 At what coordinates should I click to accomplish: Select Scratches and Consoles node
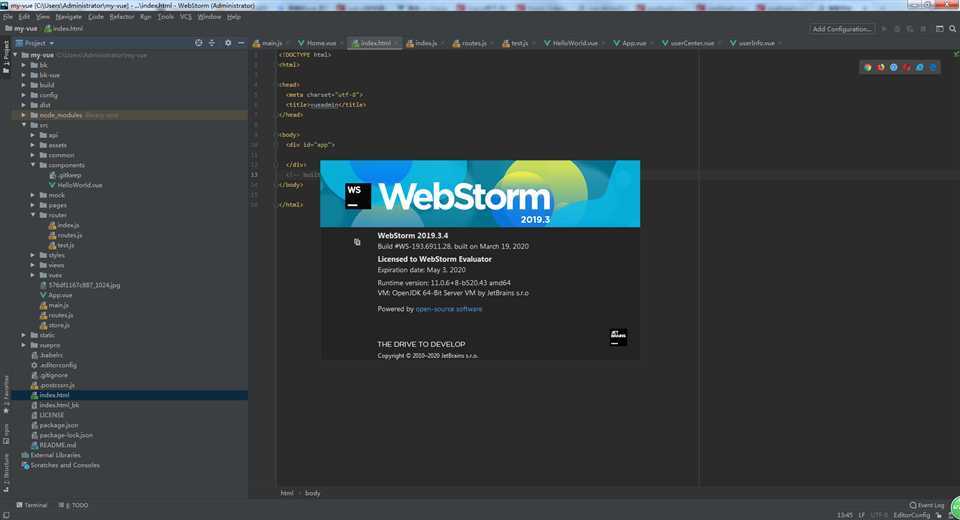click(60, 465)
